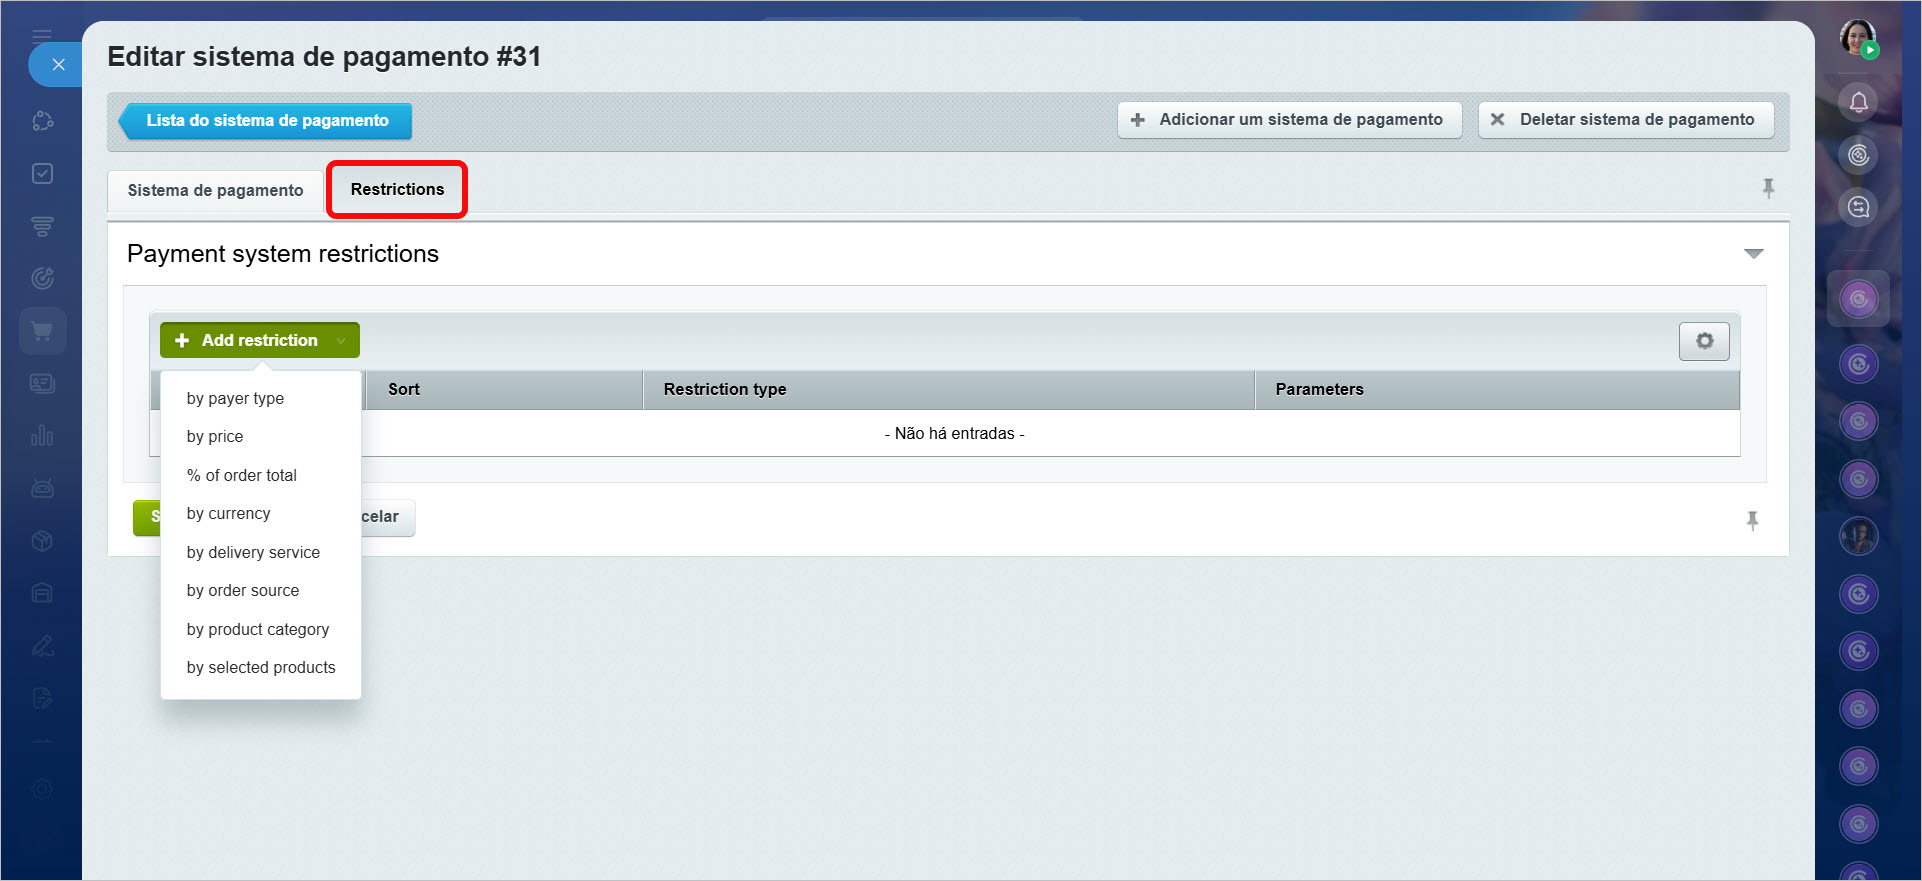Click Deletar sistema de pagamento button
This screenshot has height=881, width=1922.
(x=1625, y=120)
